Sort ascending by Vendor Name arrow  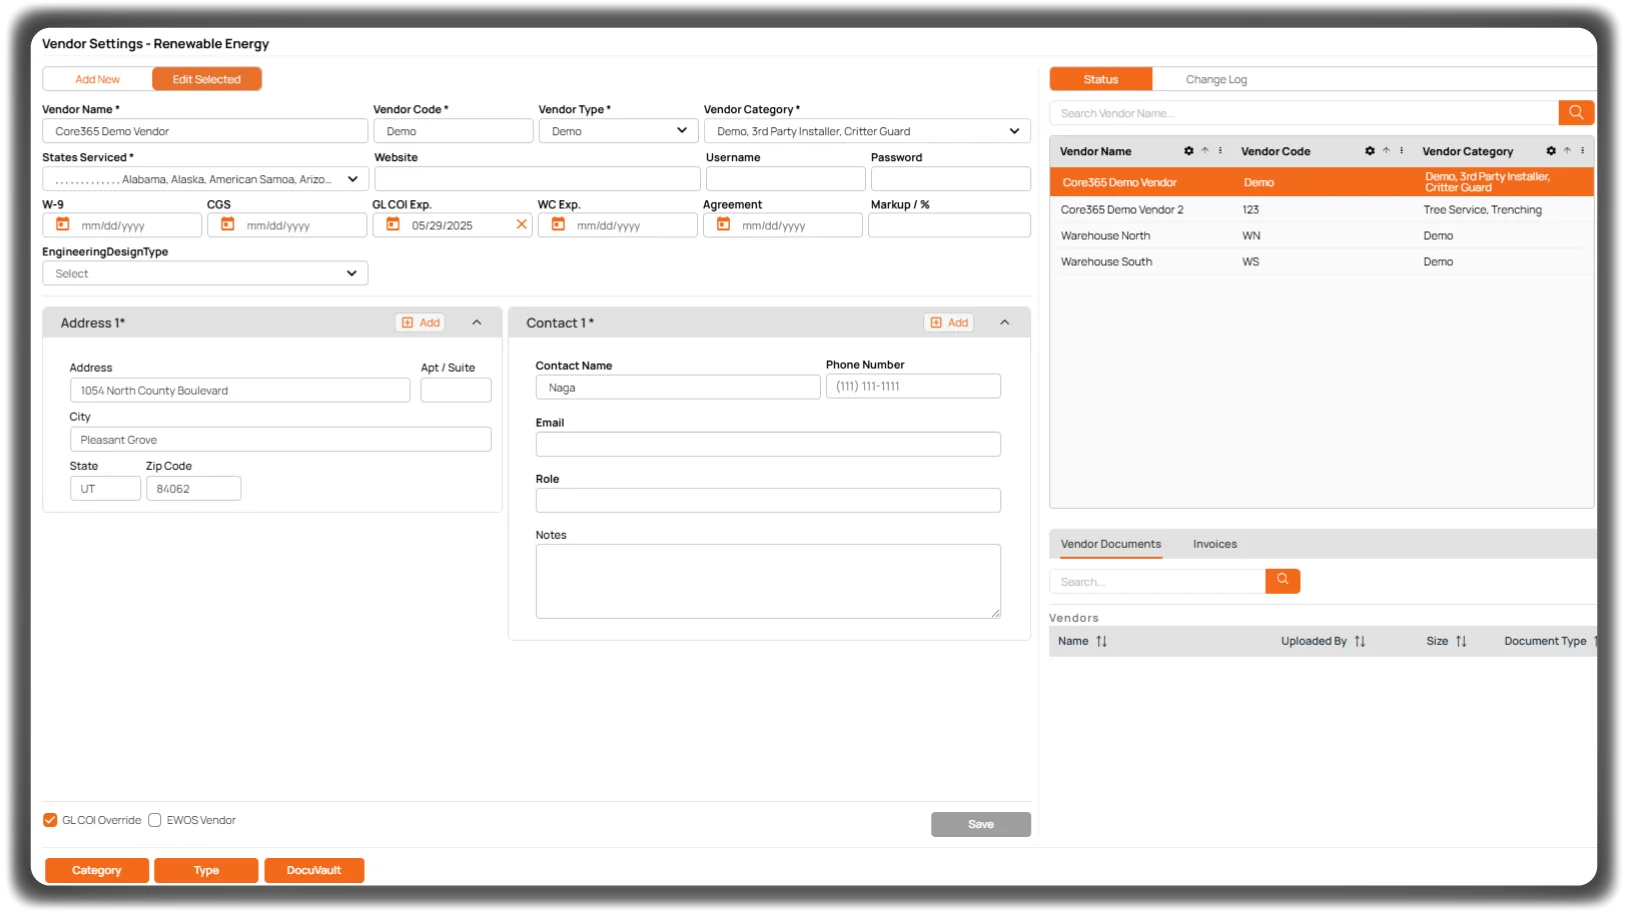pos(1205,151)
